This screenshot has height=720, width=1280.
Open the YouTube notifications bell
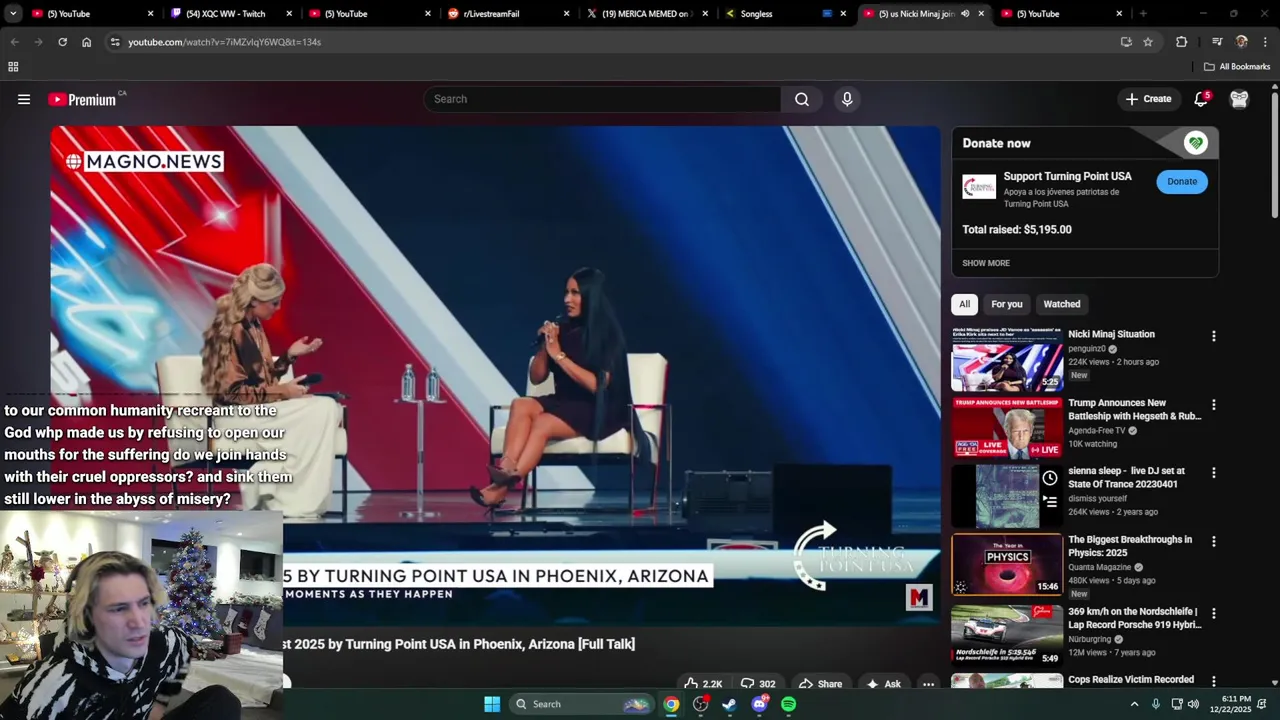click(x=1201, y=99)
